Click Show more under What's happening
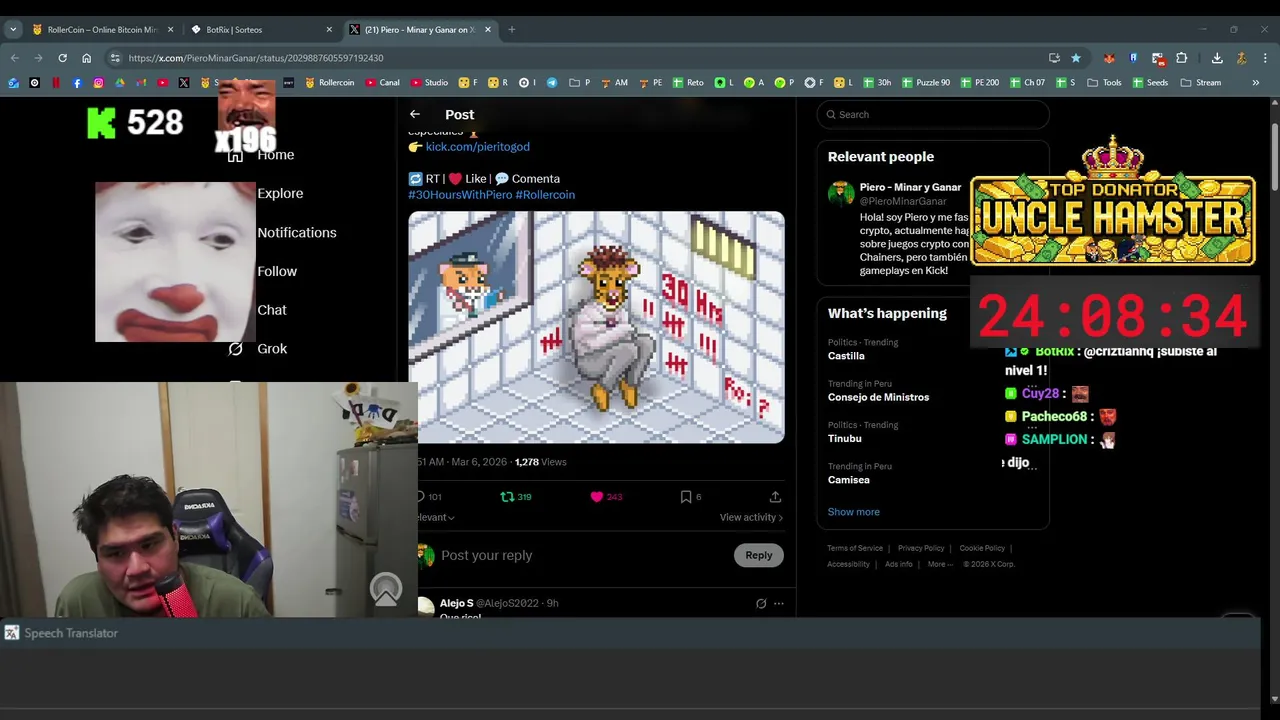This screenshot has height=720, width=1280. (x=853, y=512)
